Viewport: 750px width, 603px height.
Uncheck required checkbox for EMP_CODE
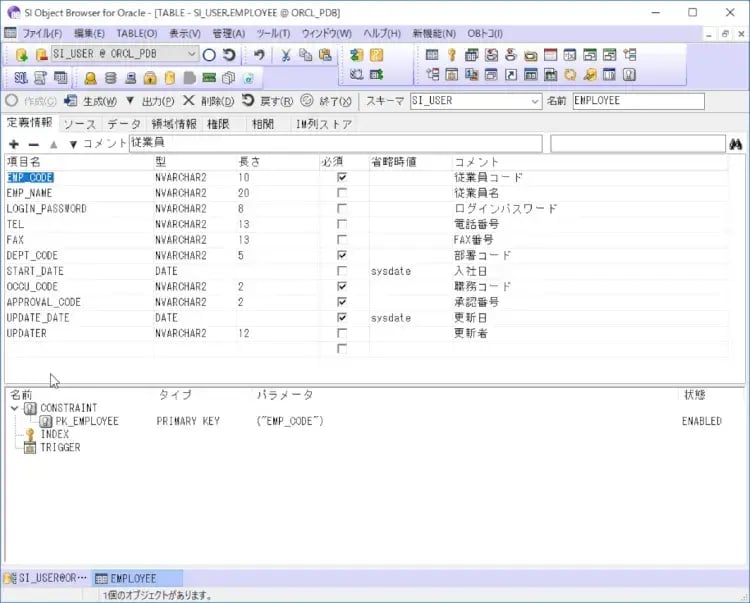click(342, 178)
